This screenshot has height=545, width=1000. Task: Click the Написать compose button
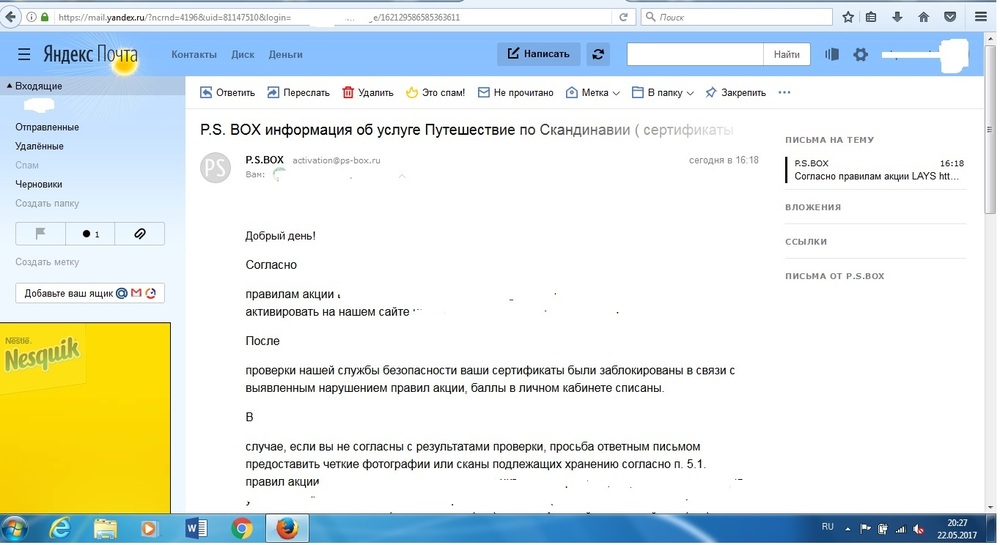coord(538,54)
